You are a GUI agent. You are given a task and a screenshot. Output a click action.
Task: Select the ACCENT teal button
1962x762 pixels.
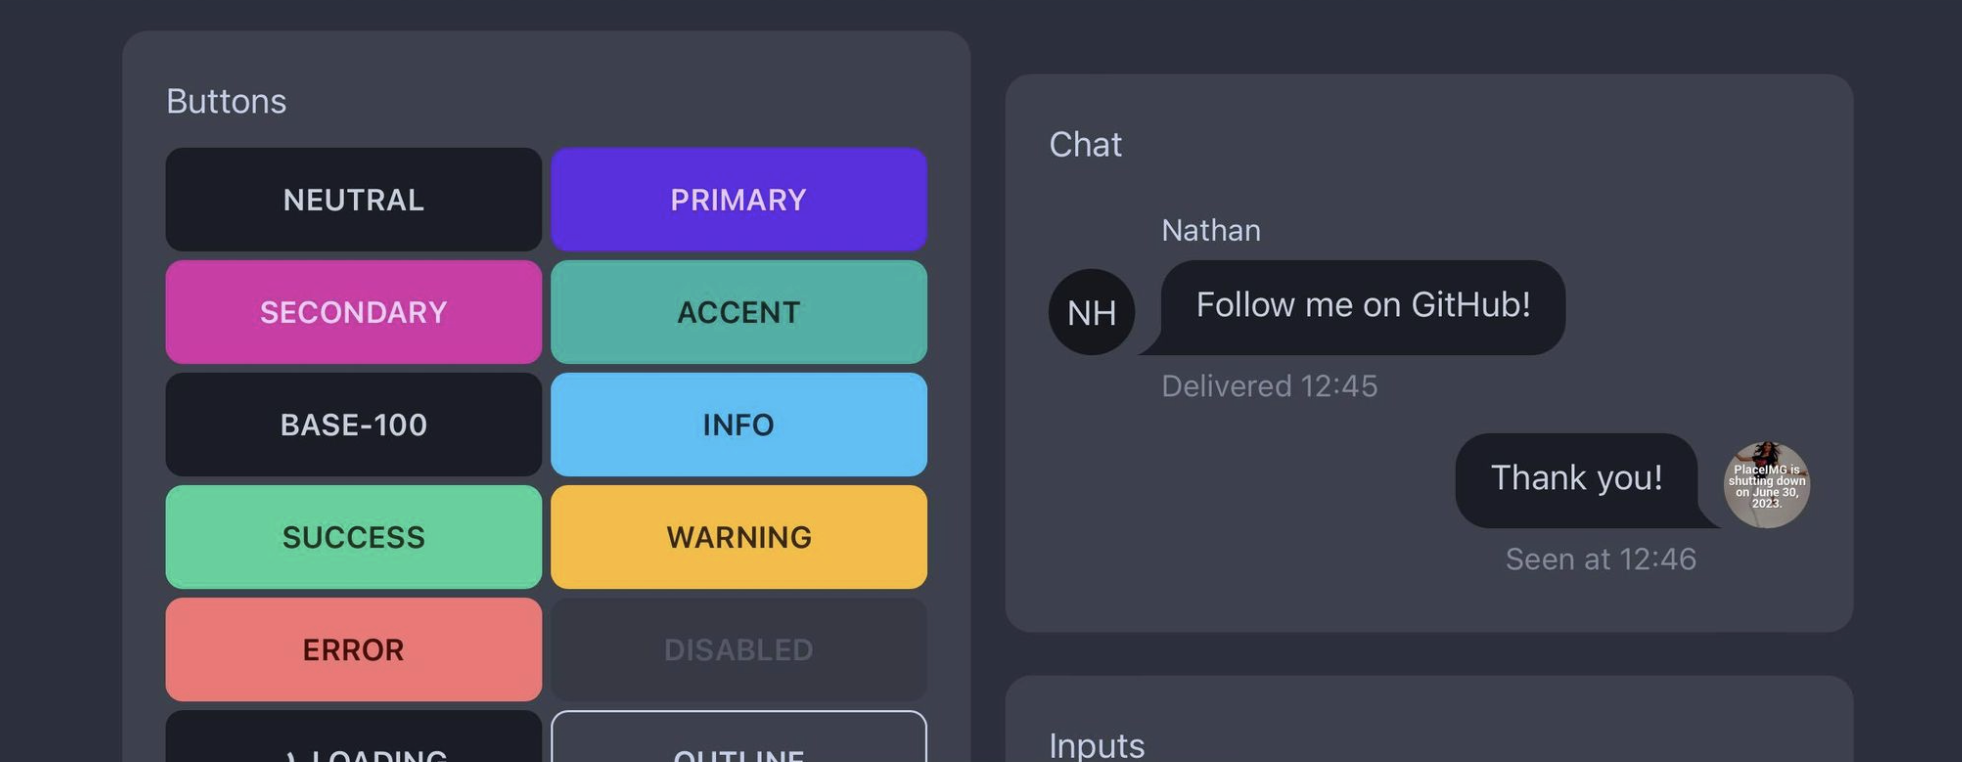[x=738, y=312]
